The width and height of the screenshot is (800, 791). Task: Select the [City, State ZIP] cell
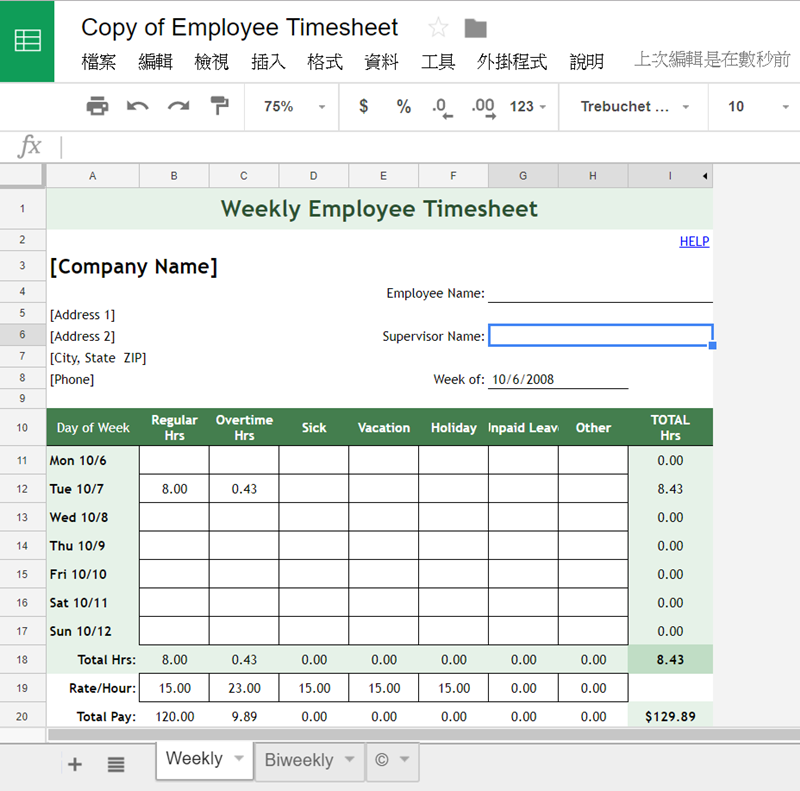click(98, 358)
